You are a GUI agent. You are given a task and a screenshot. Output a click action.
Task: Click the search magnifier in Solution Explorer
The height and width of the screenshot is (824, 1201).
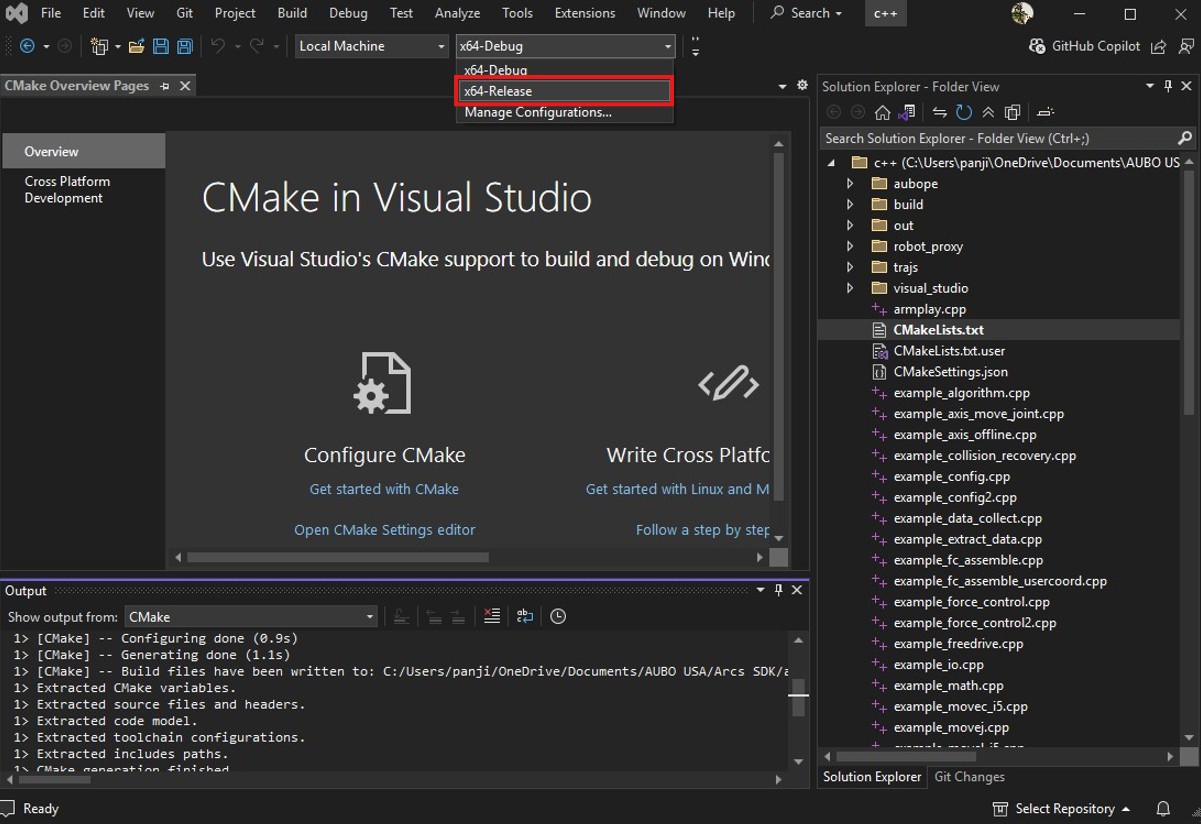pyautogui.click(x=1185, y=138)
